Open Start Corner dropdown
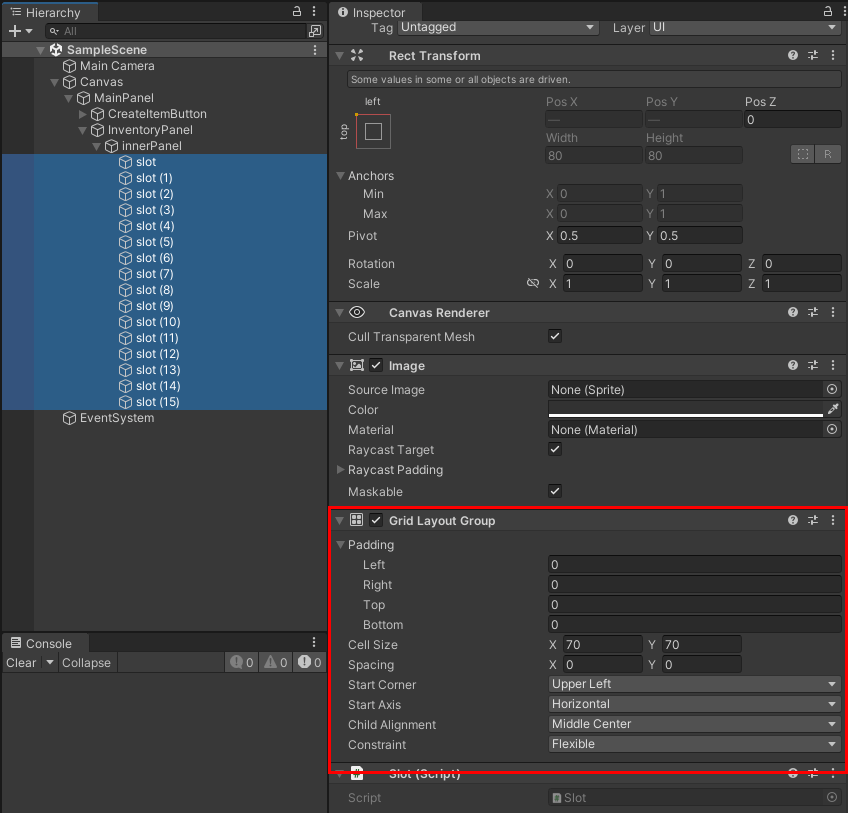848x813 pixels. pyautogui.click(x=694, y=684)
